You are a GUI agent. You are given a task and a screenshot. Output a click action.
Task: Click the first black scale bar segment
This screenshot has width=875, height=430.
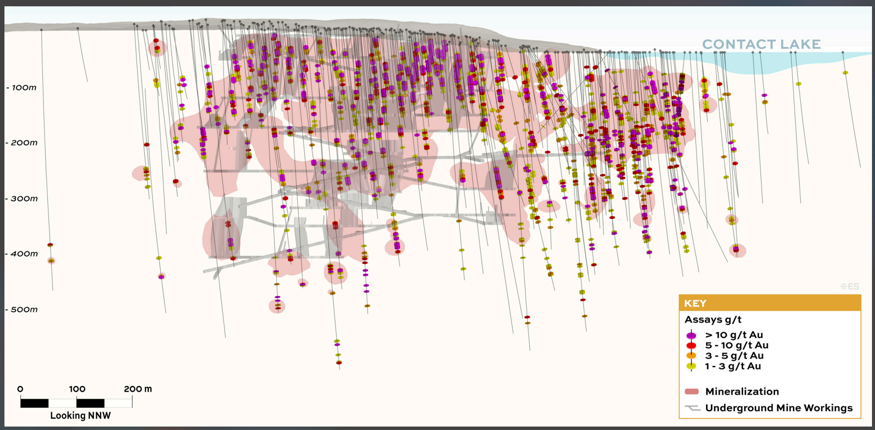click(x=35, y=403)
